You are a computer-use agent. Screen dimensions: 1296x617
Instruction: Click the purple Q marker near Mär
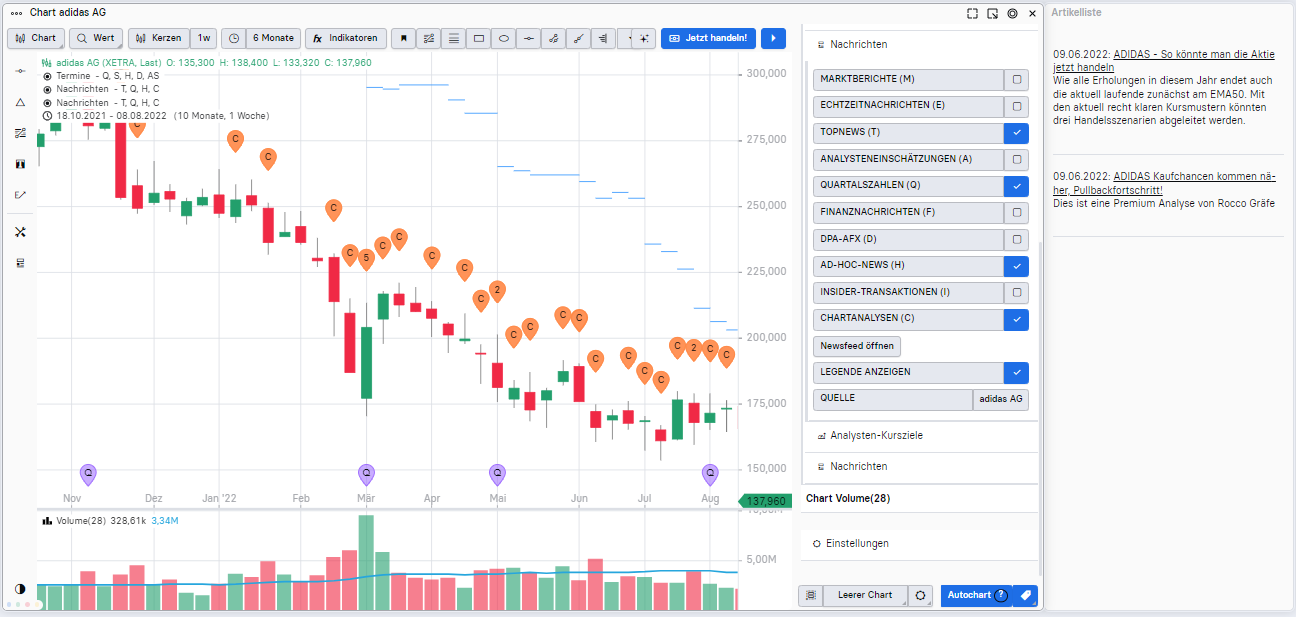pos(366,473)
